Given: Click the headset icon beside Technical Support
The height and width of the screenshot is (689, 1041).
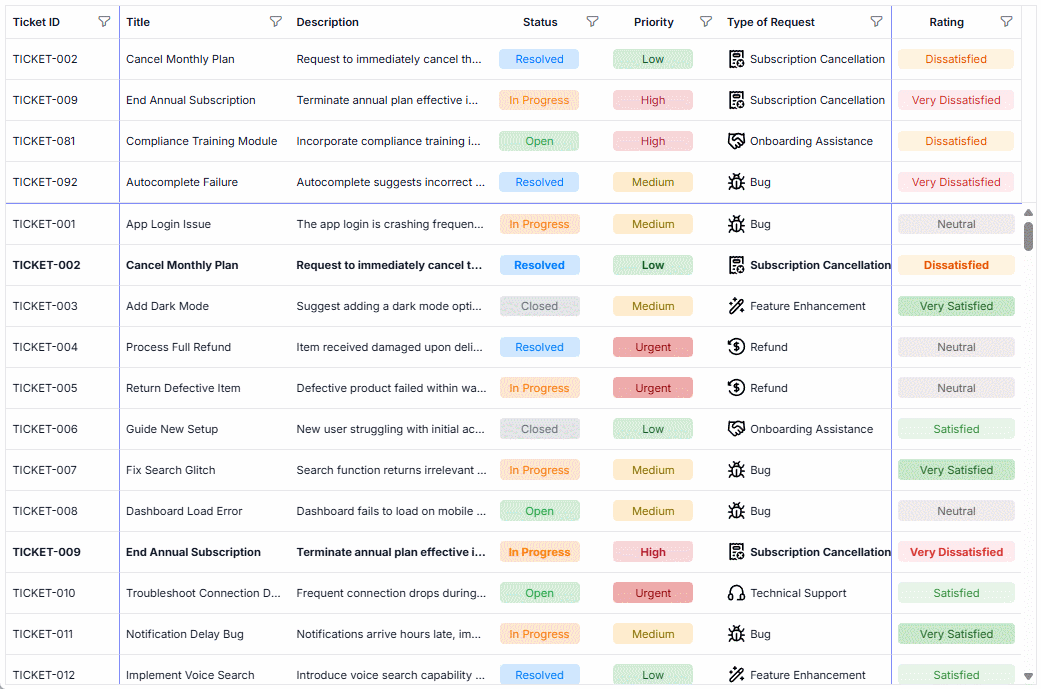Looking at the screenshot, I should 737,593.
